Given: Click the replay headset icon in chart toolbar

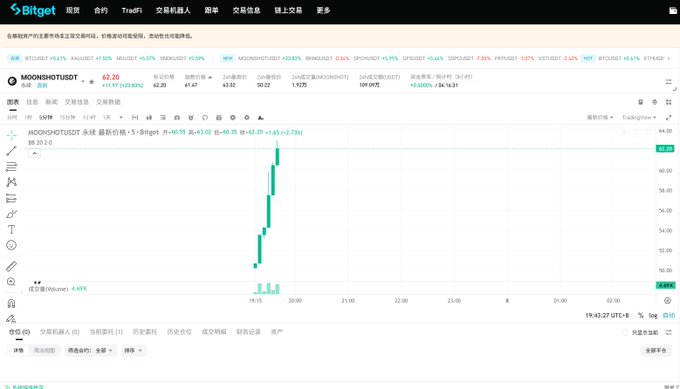Looking at the screenshot, I should click(x=205, y=118).
